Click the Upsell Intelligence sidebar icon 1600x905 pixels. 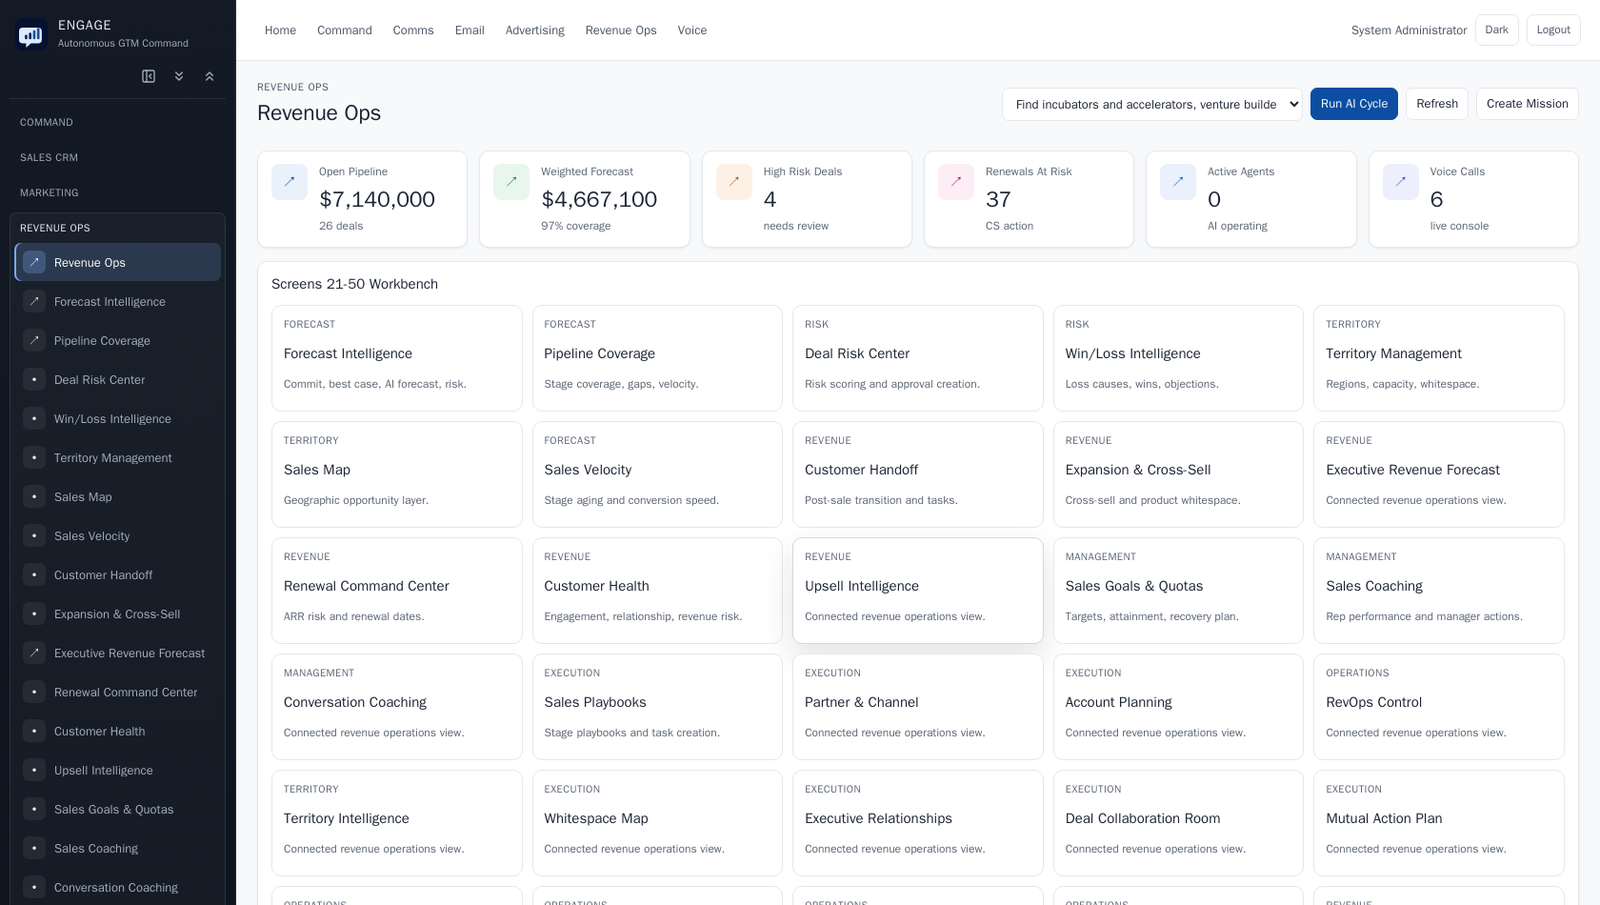click(34, 769)
